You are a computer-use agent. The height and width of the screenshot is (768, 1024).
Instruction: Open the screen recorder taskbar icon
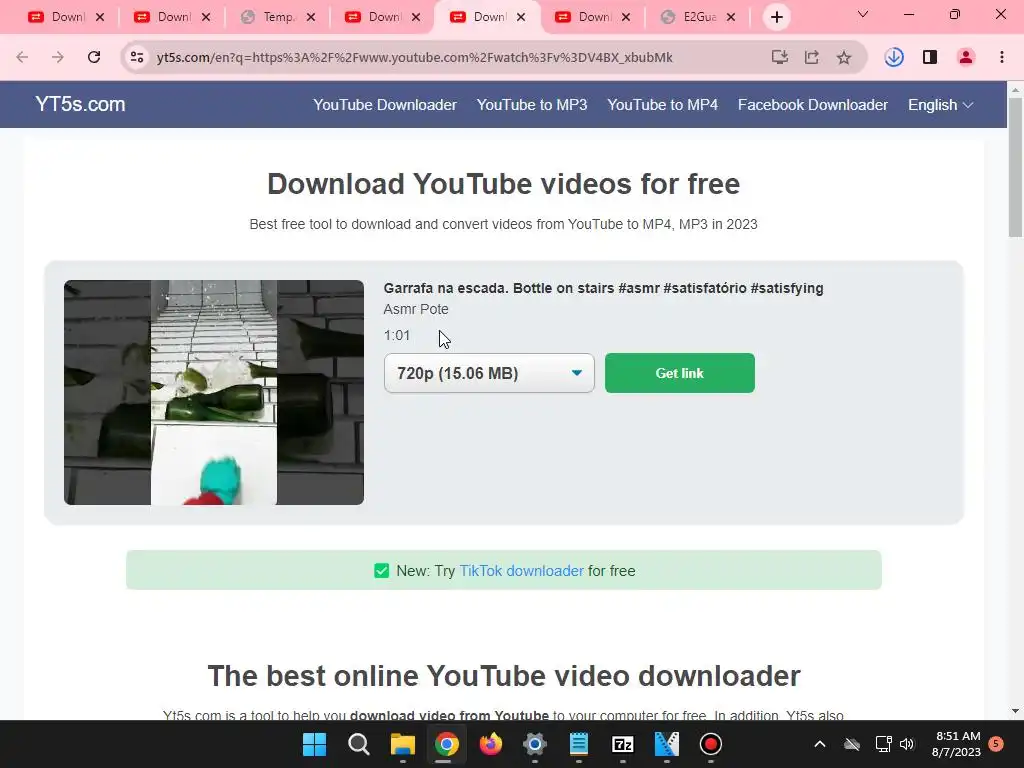[711, 744]
